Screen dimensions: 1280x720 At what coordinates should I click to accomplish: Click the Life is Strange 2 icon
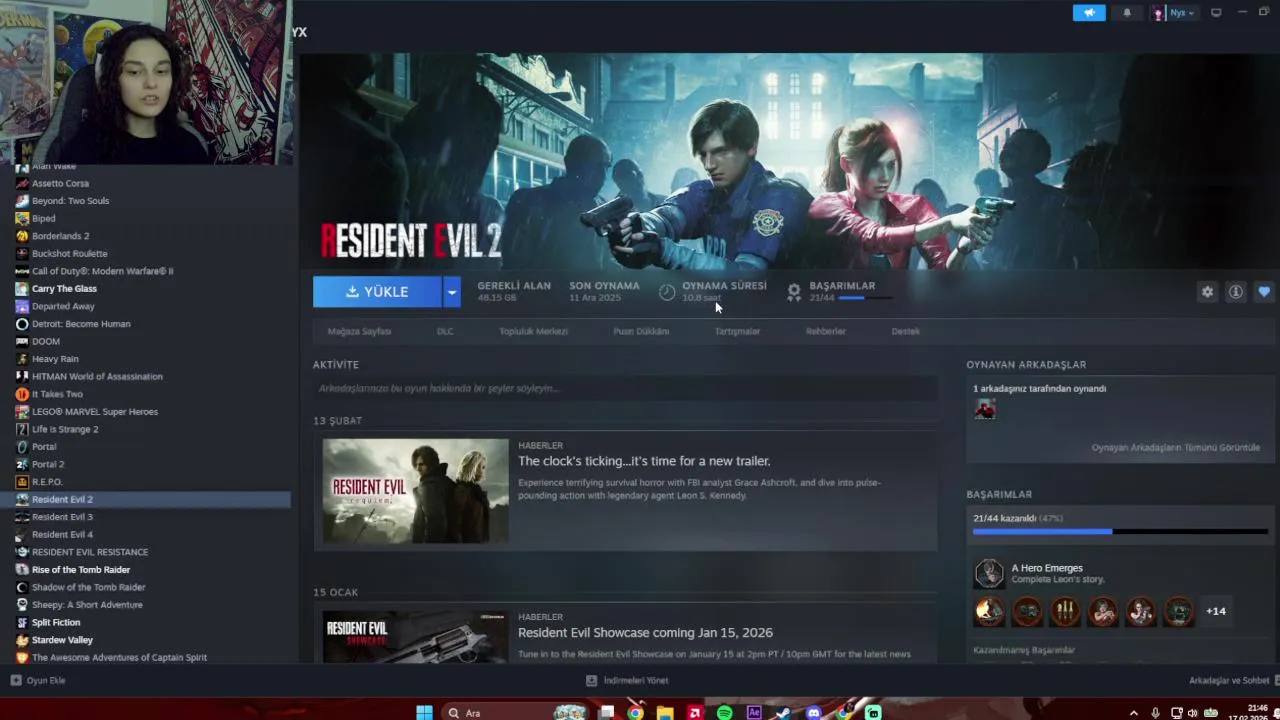(22, 429)
